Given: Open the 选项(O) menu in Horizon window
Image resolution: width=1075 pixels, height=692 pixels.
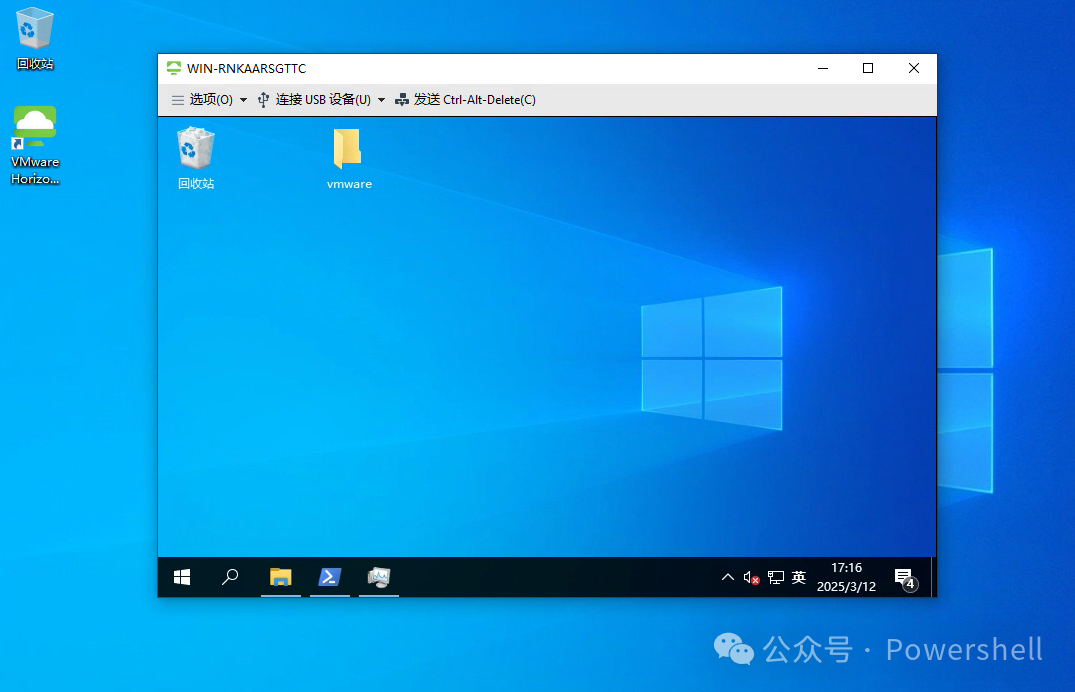Looking at the screenshot, I should coord(210,100).
